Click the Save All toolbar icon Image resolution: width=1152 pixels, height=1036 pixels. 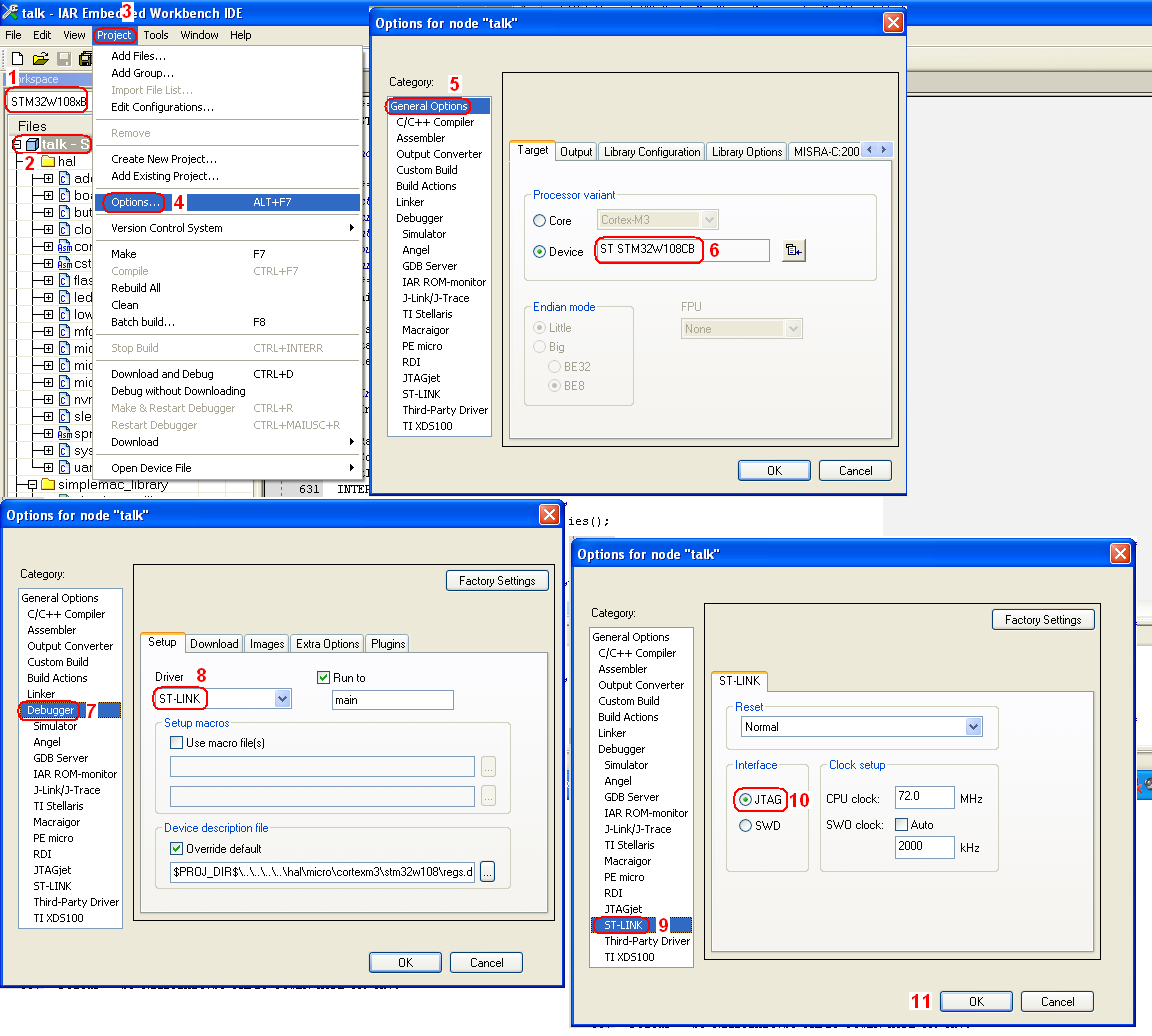(x=86, y=59)
